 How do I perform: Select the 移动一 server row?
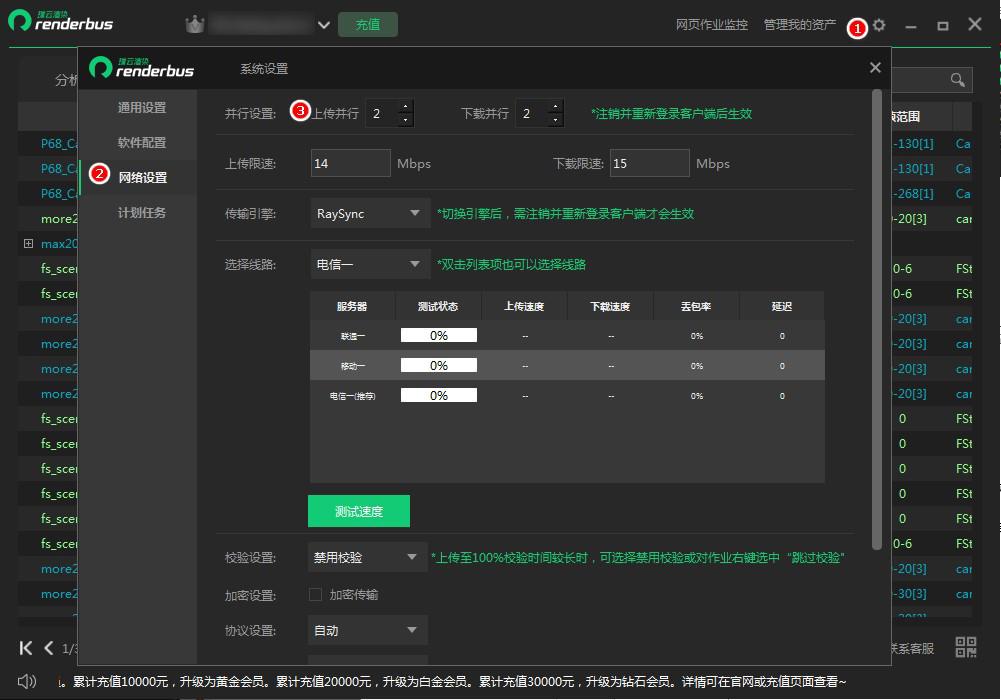tap(567, 366)
